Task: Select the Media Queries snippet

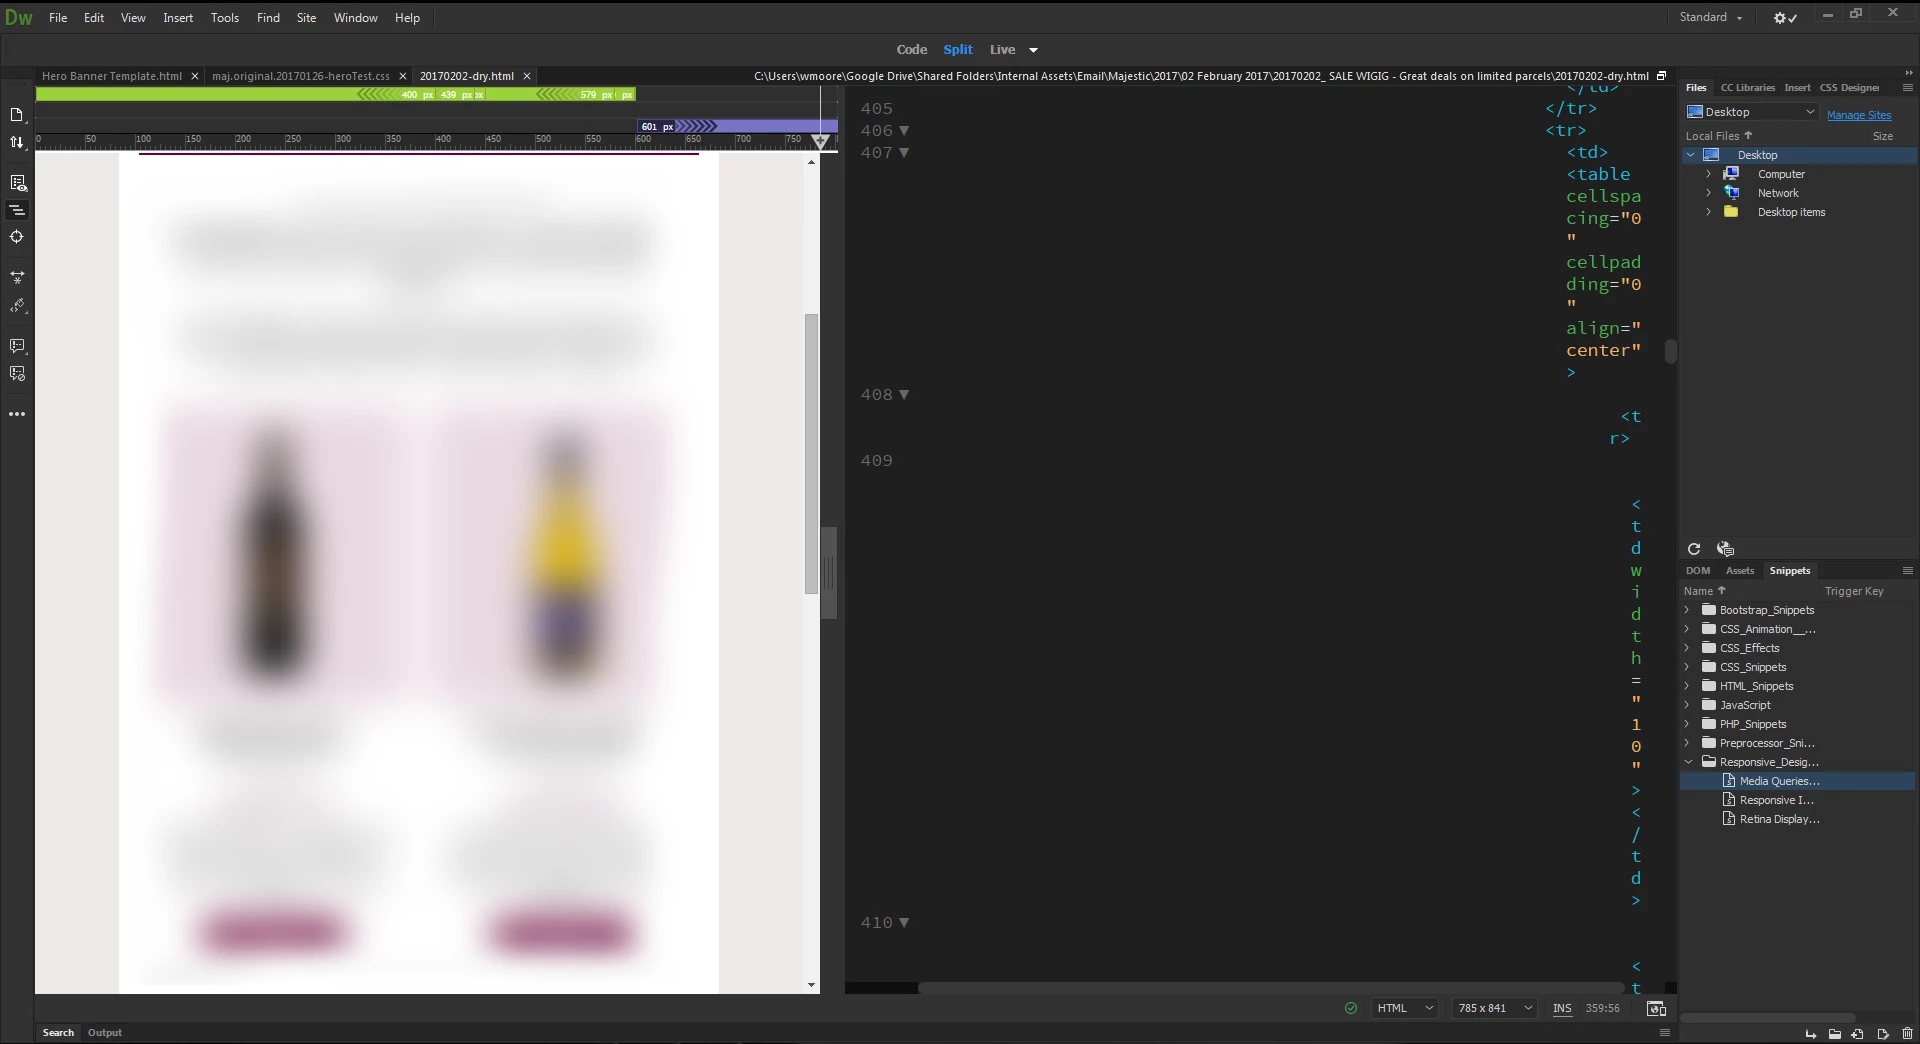Action: 1798,781
